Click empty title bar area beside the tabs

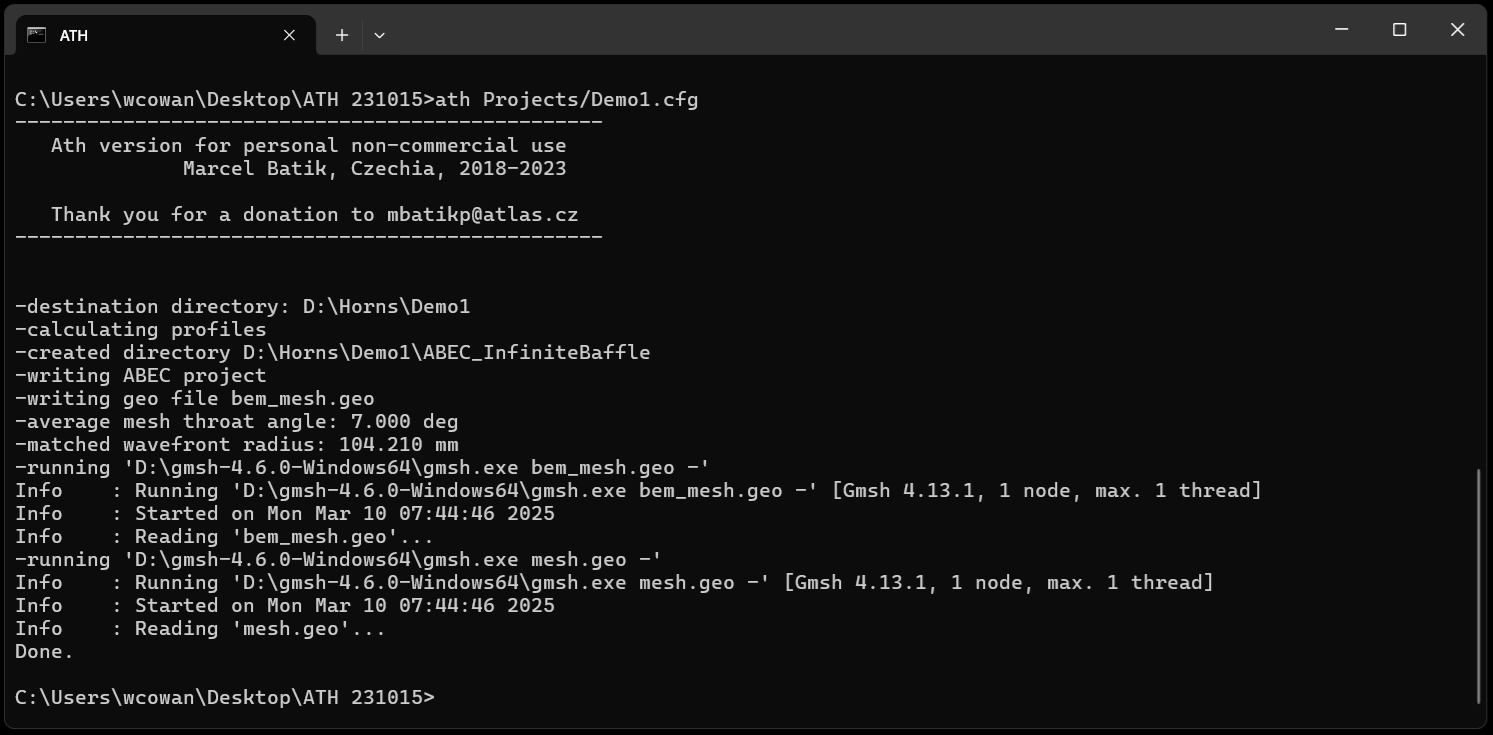point(850,30)
